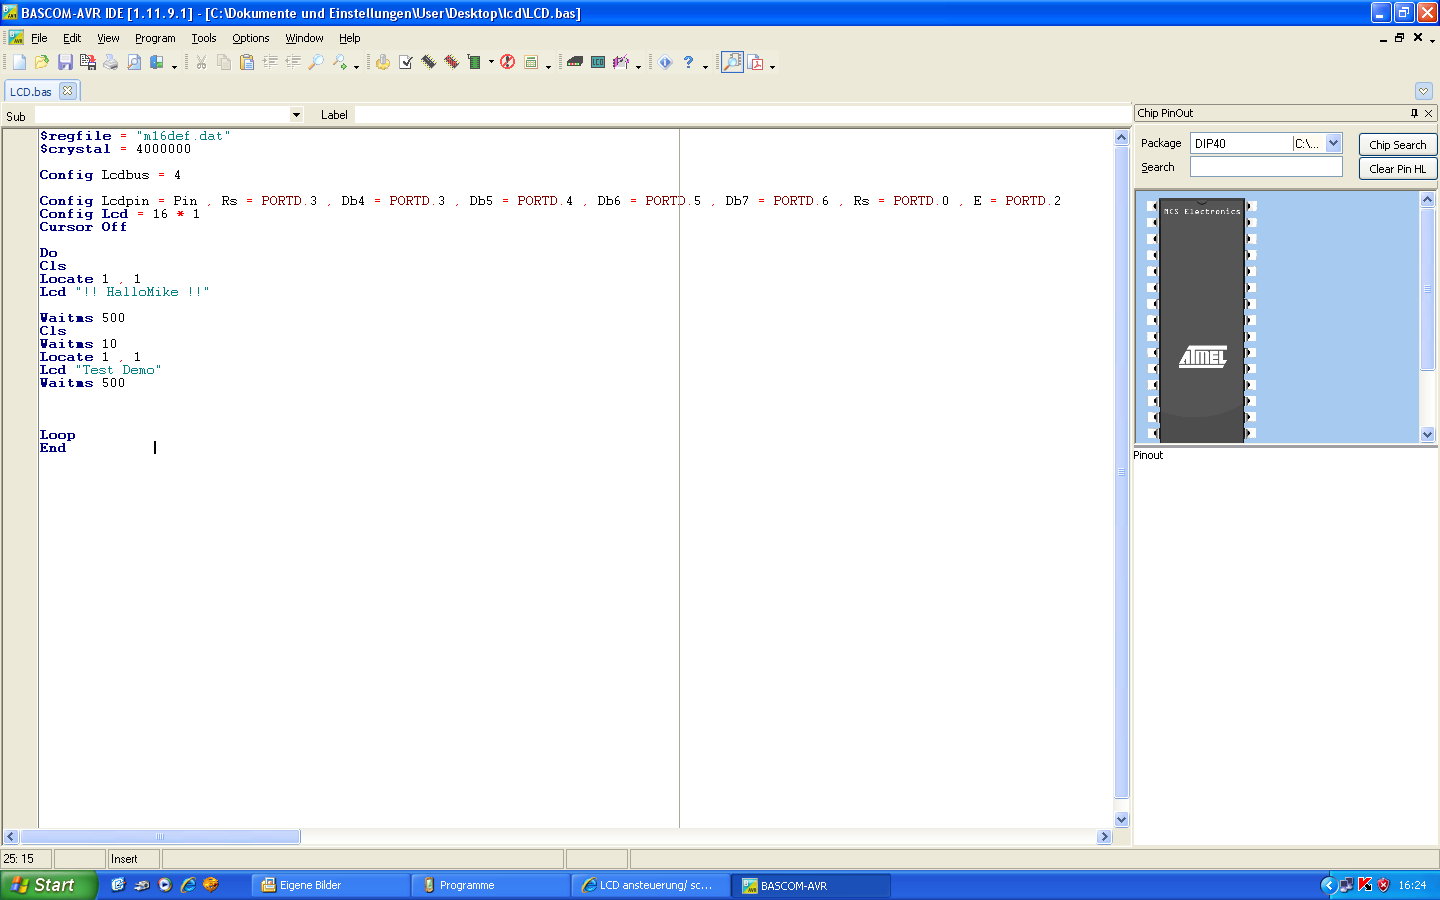Image resolution: width=1440 pixels, height=900 pixels.
Task: Click the Label input field
Action: coord(743,115)
